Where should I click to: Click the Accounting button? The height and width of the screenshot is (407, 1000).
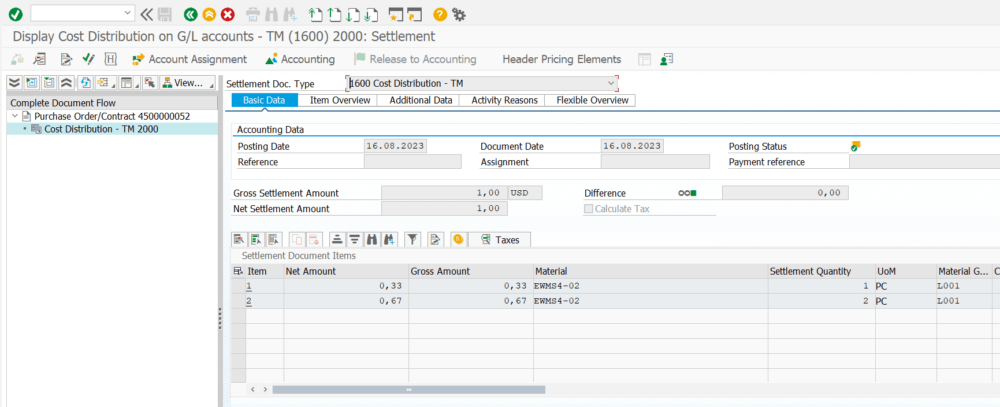[x=300, y=59]
